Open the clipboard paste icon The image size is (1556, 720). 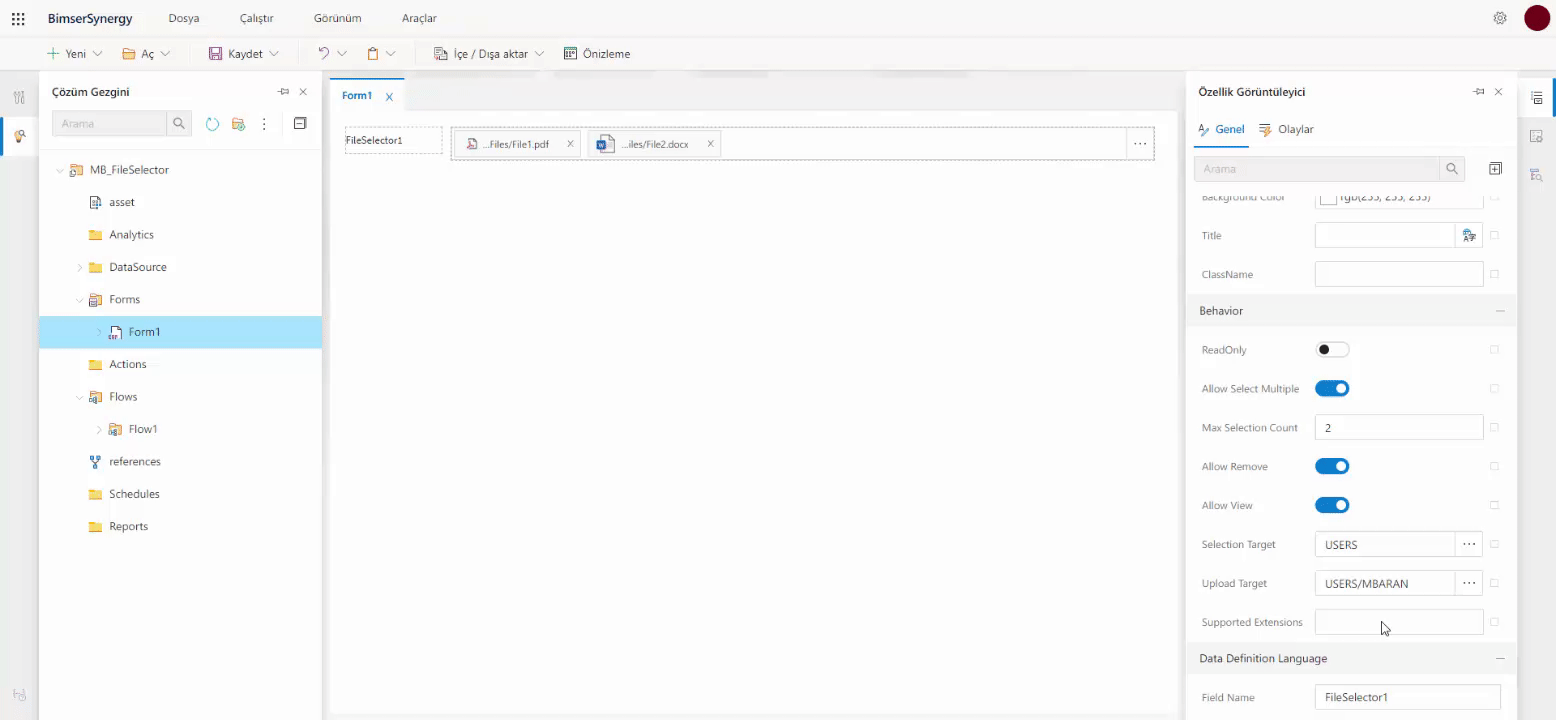(374, 53)
